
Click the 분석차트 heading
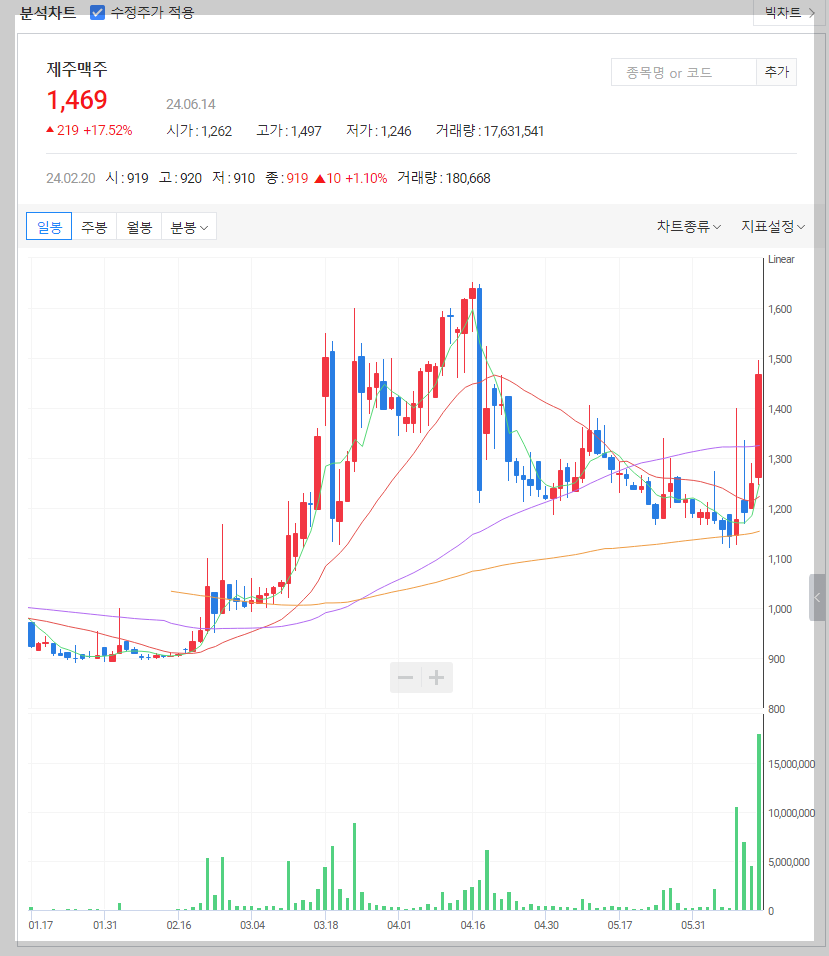(48, 12)
